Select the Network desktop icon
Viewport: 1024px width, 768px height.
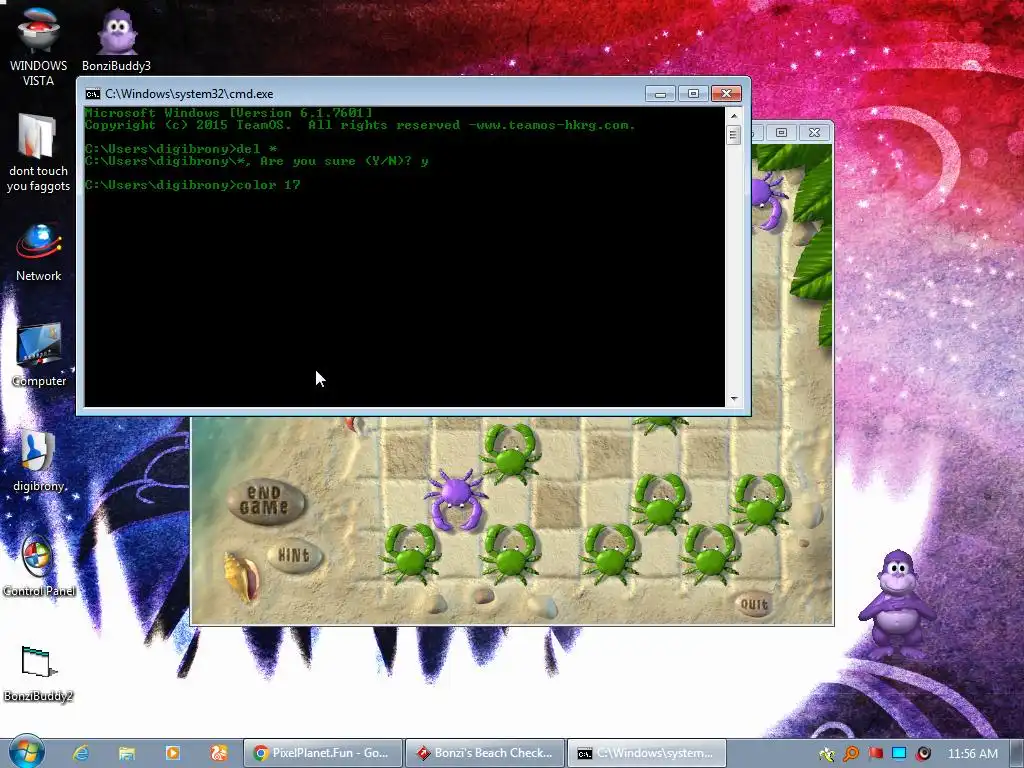point(39,252)
